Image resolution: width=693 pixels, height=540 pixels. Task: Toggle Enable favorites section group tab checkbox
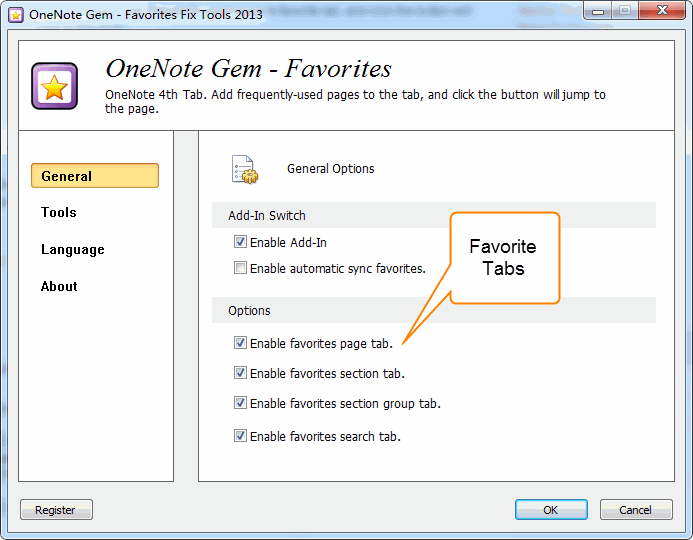tap(240, 403)
